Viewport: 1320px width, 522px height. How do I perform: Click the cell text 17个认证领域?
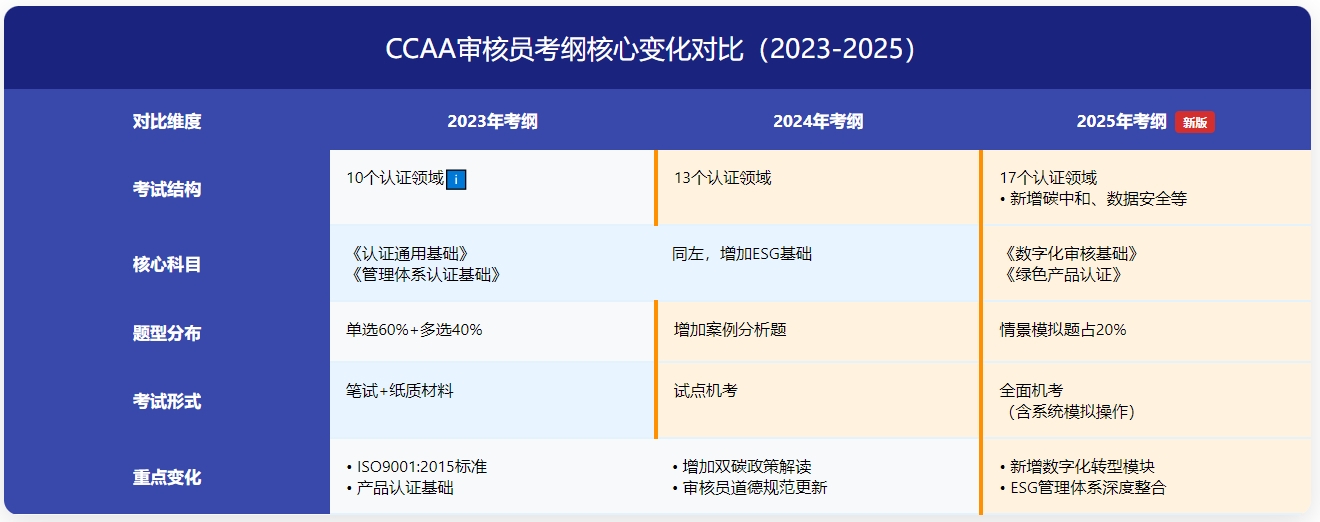pyautogui.click(x=1049, y=178)
